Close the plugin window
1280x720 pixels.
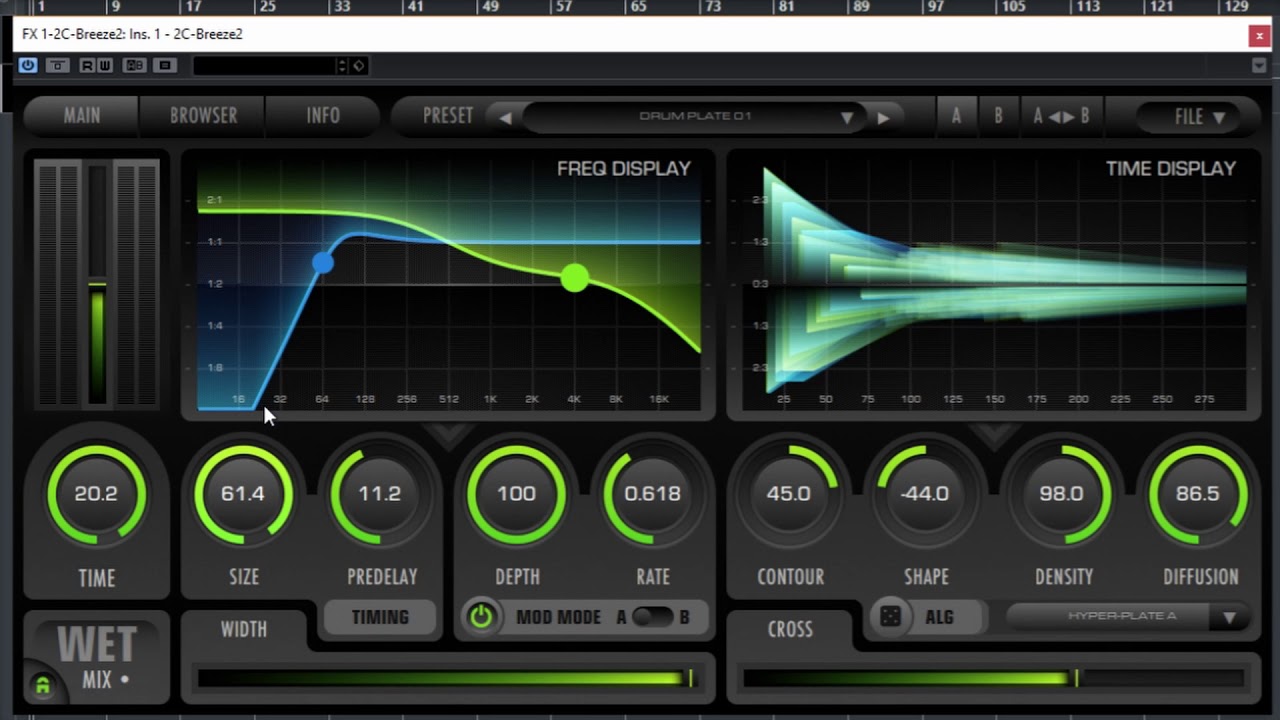point(1259,35)
